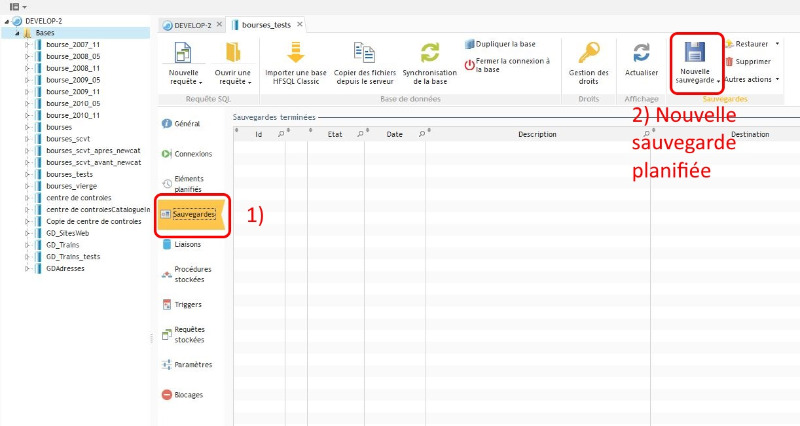Collapse the DEVELOP-2 tree node
The height and width of the screenshot is (426, 800).
[7, 21]
